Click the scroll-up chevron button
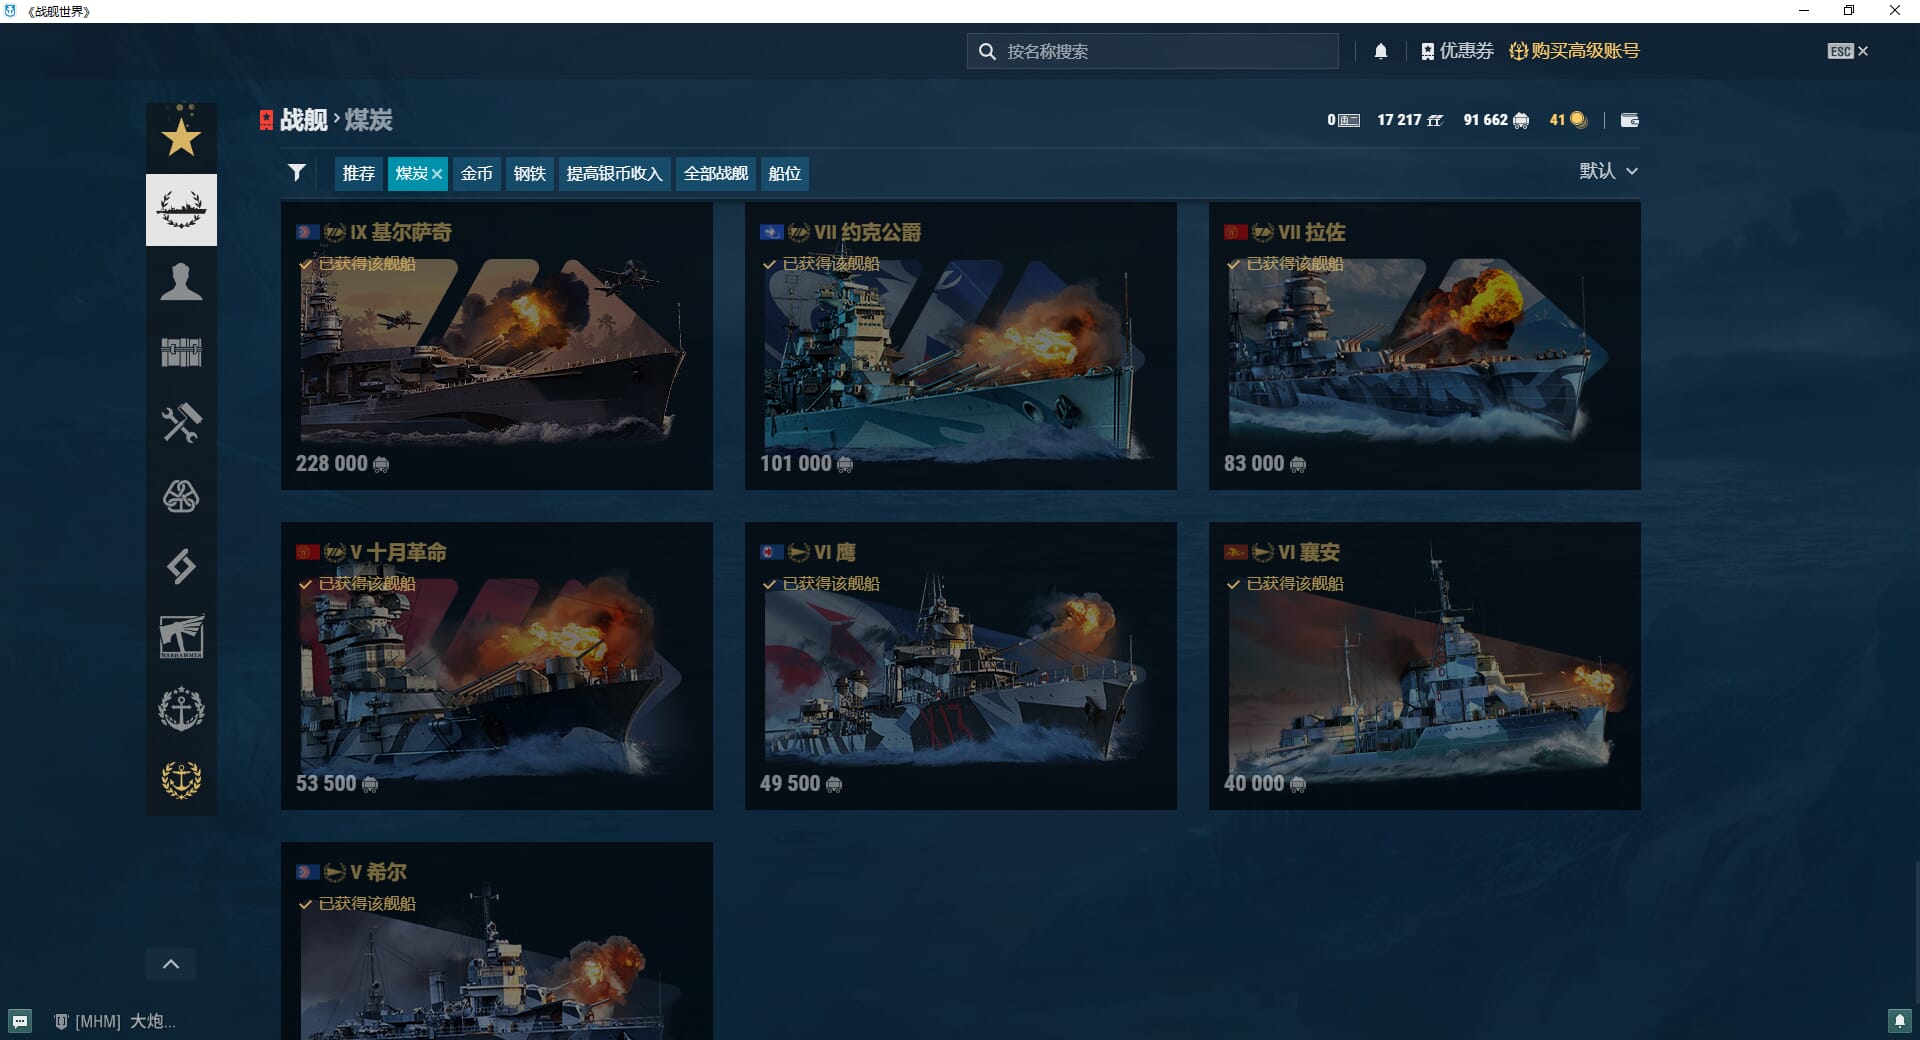The width and height of the screenshot is (1920, 1040). [171, 964]
